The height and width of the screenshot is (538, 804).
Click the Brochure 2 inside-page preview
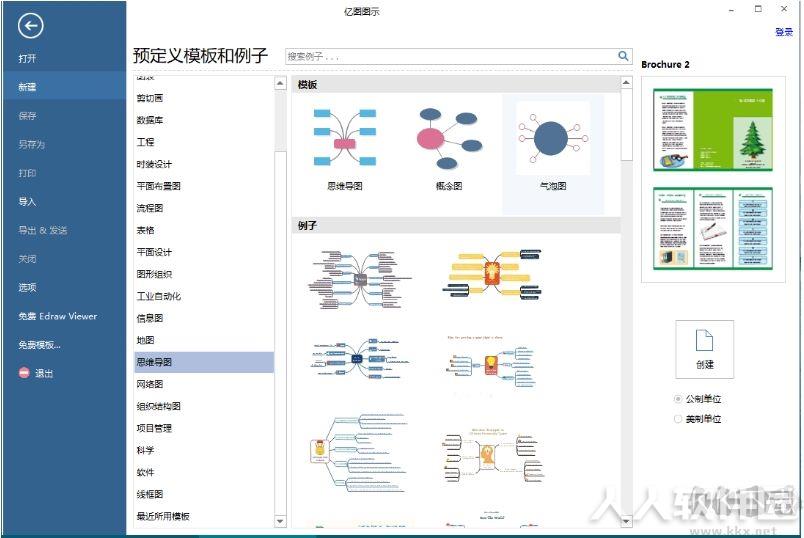pyautogui.click(x=713, y=228)
